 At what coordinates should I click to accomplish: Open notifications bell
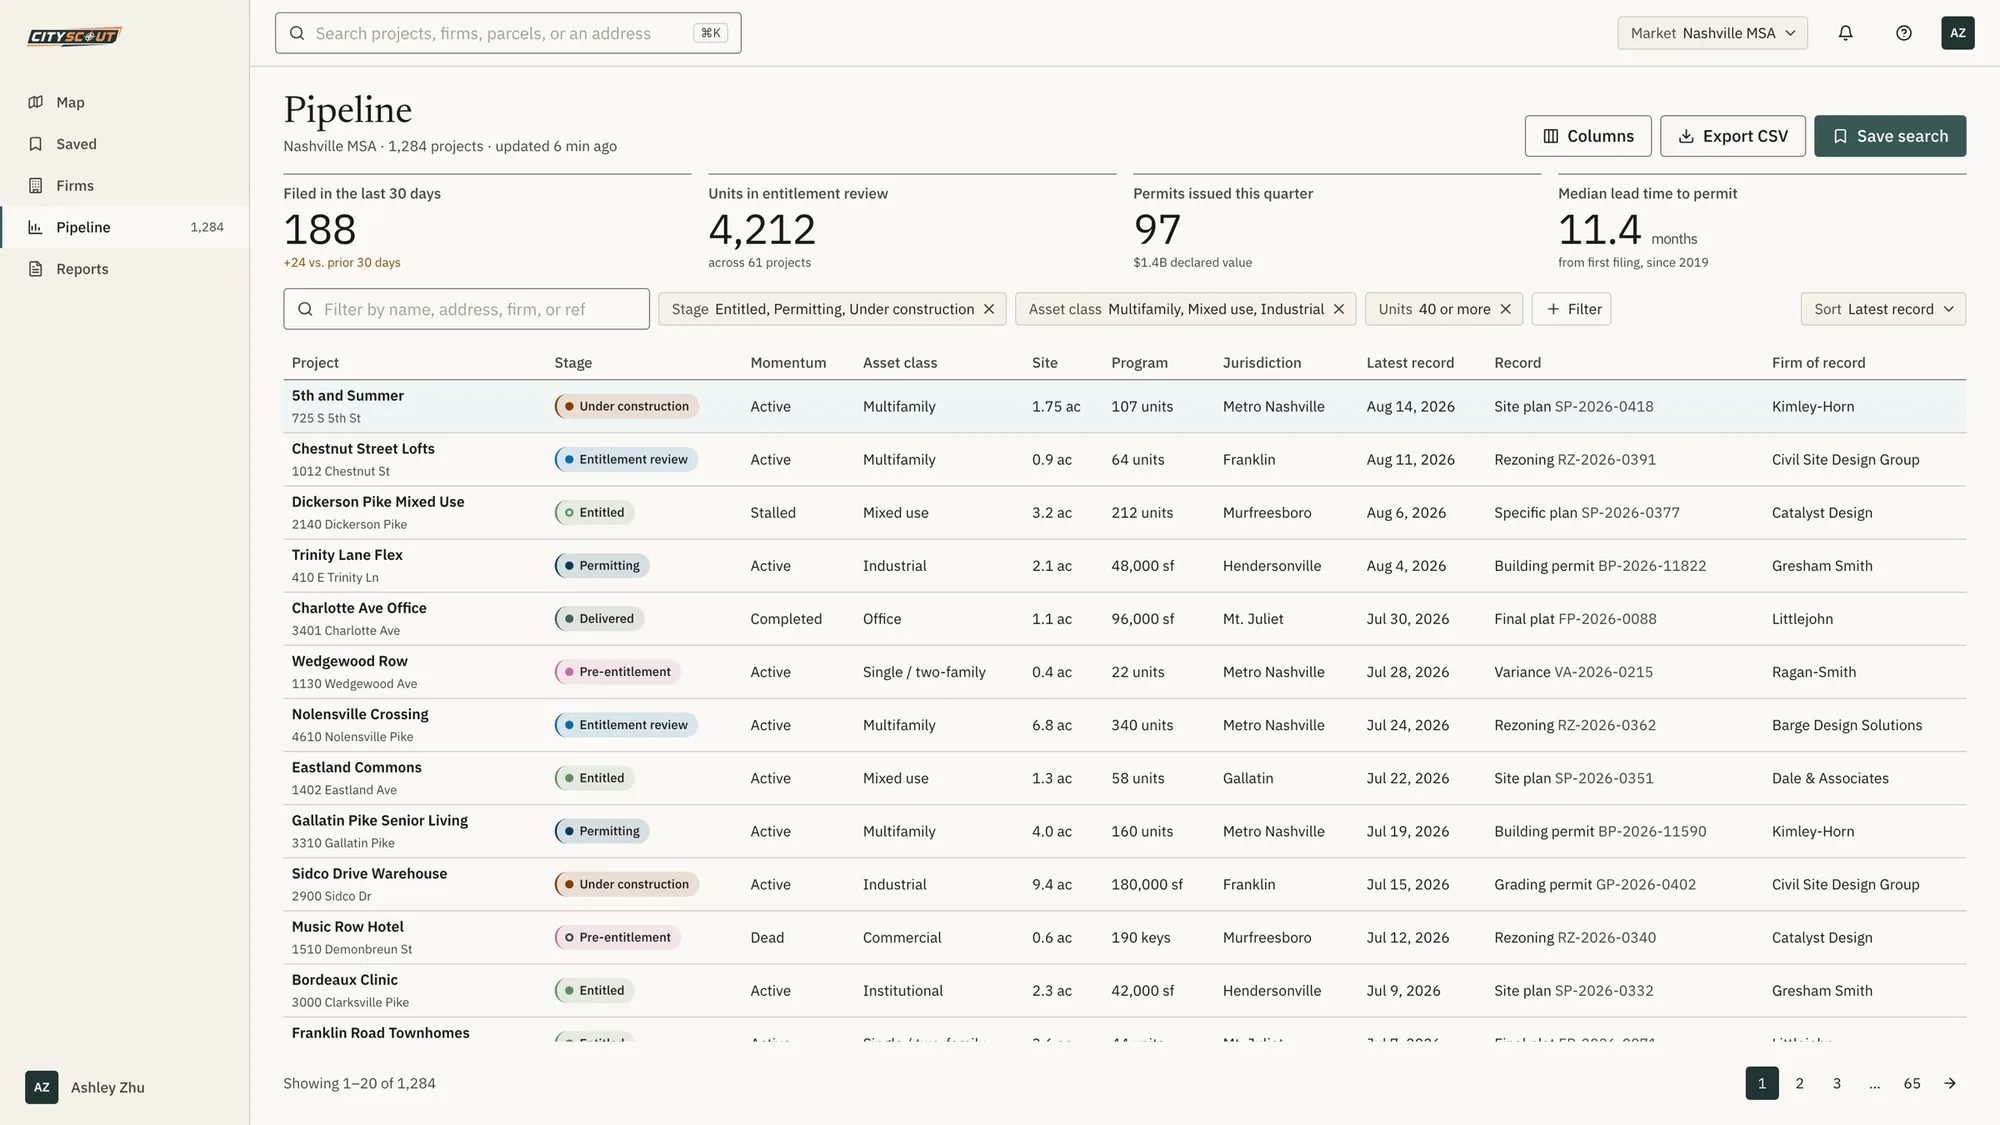pos(1846,33)
